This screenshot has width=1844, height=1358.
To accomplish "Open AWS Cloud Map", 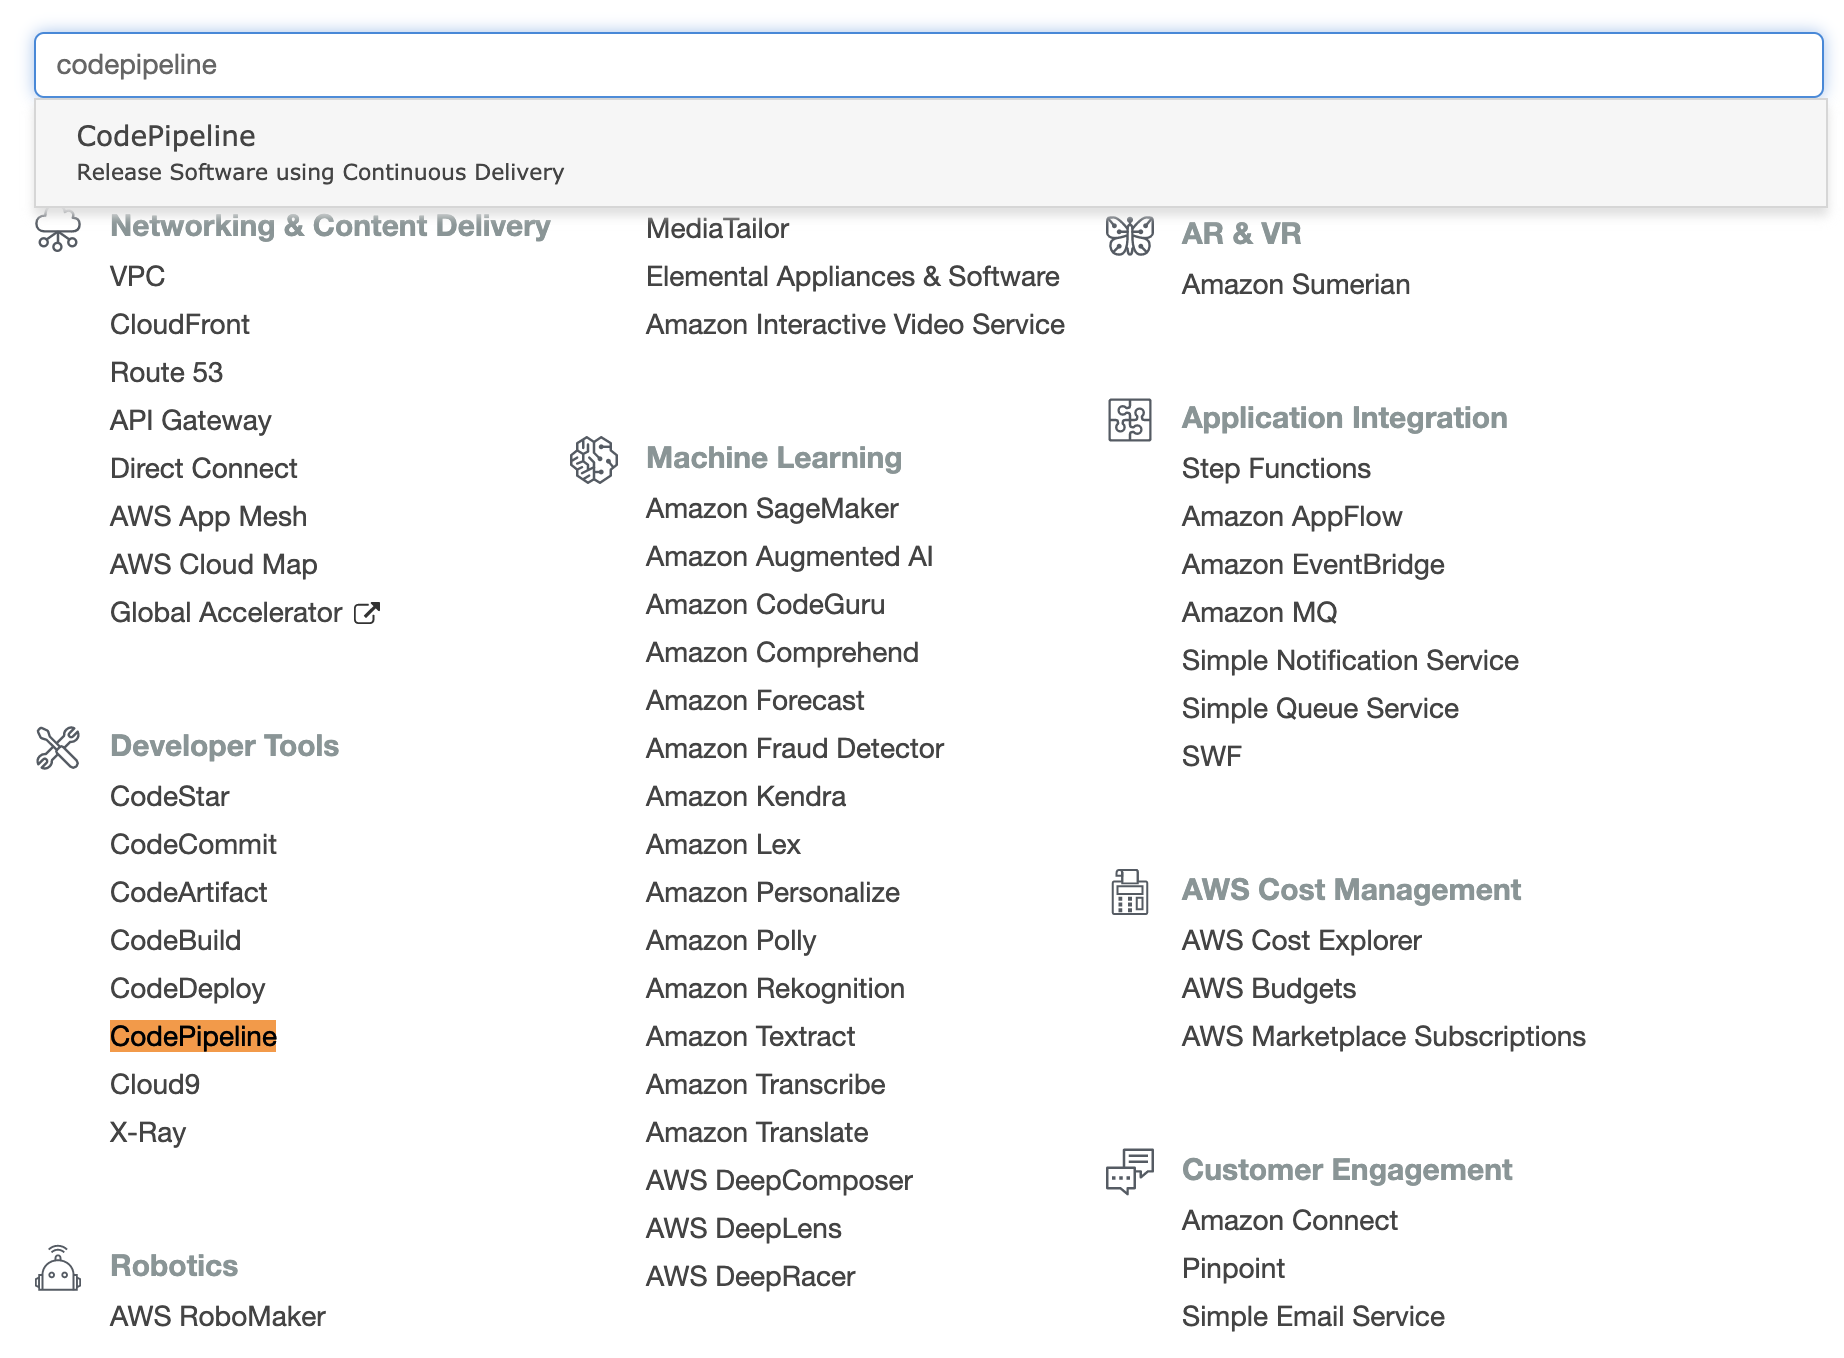I will tap(213, 564).
